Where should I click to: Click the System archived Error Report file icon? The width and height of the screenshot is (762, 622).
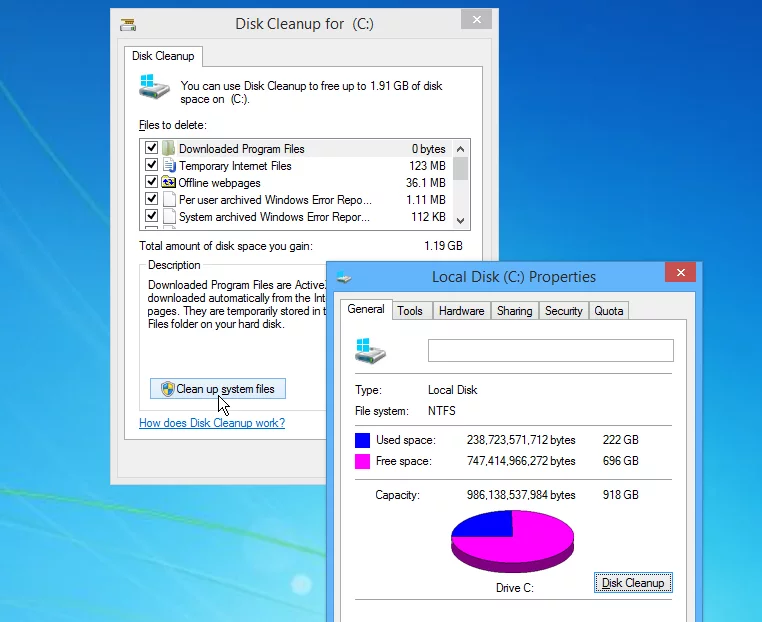[x=169, y=216]
